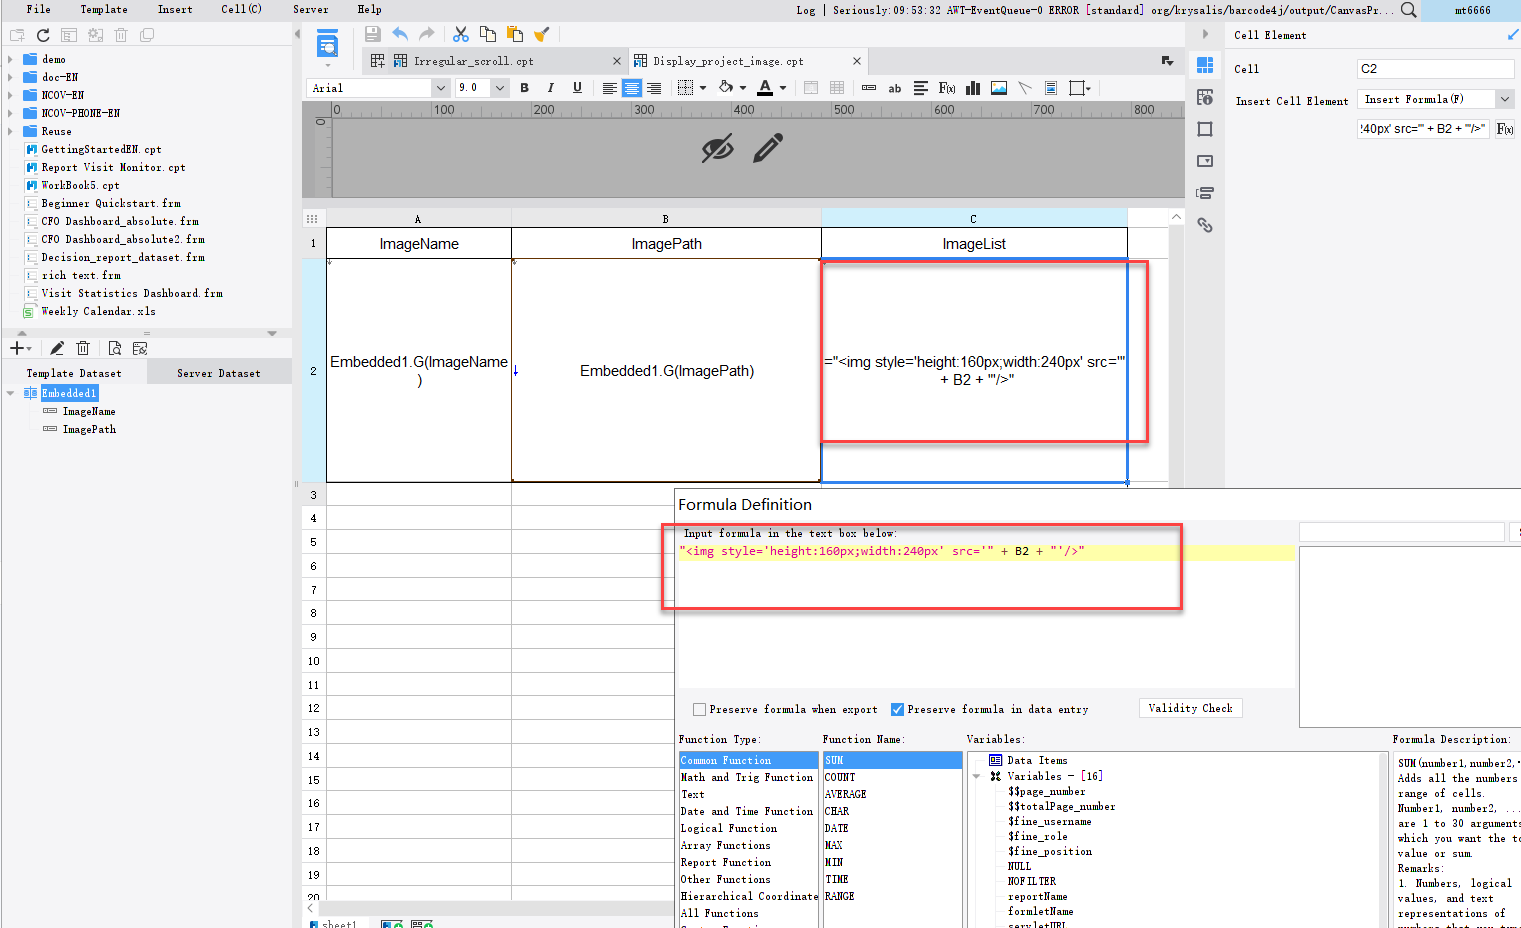The image size is (1521, 928).
Task: Insert a formula using the F(x) toolbar icon
Action: point(946,87)
